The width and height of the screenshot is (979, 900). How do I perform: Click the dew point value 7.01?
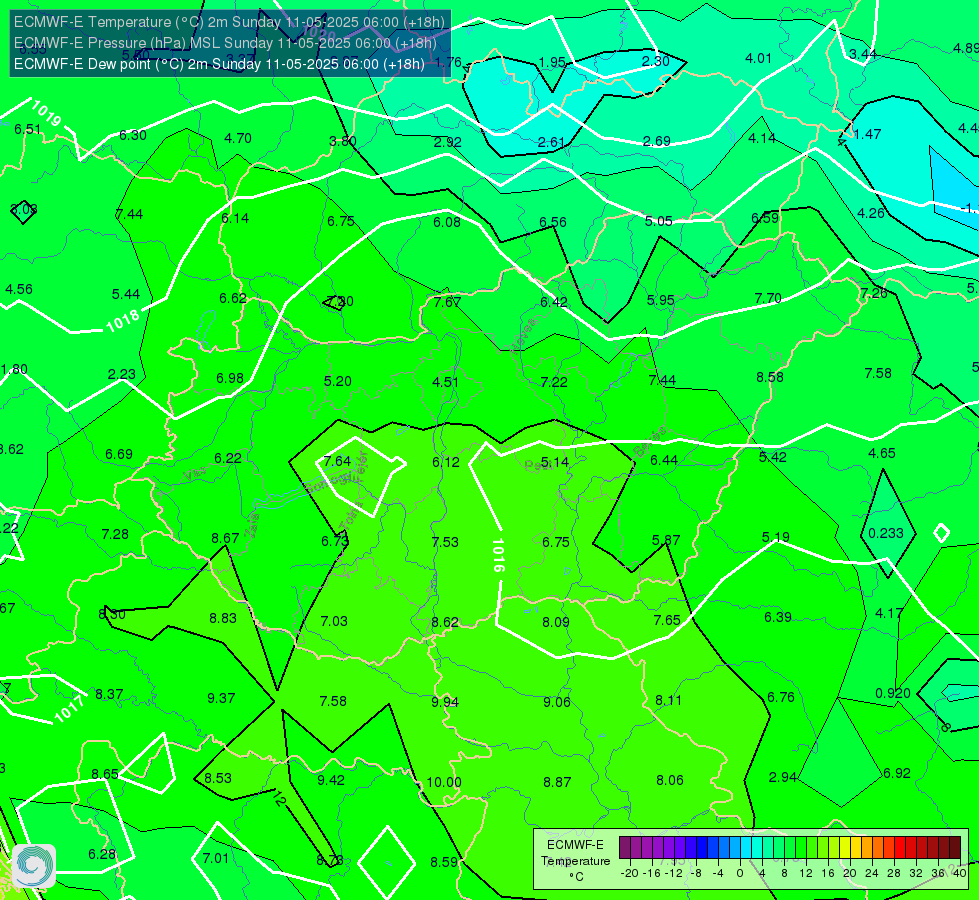pyautogui.click(x=215, y=858)
